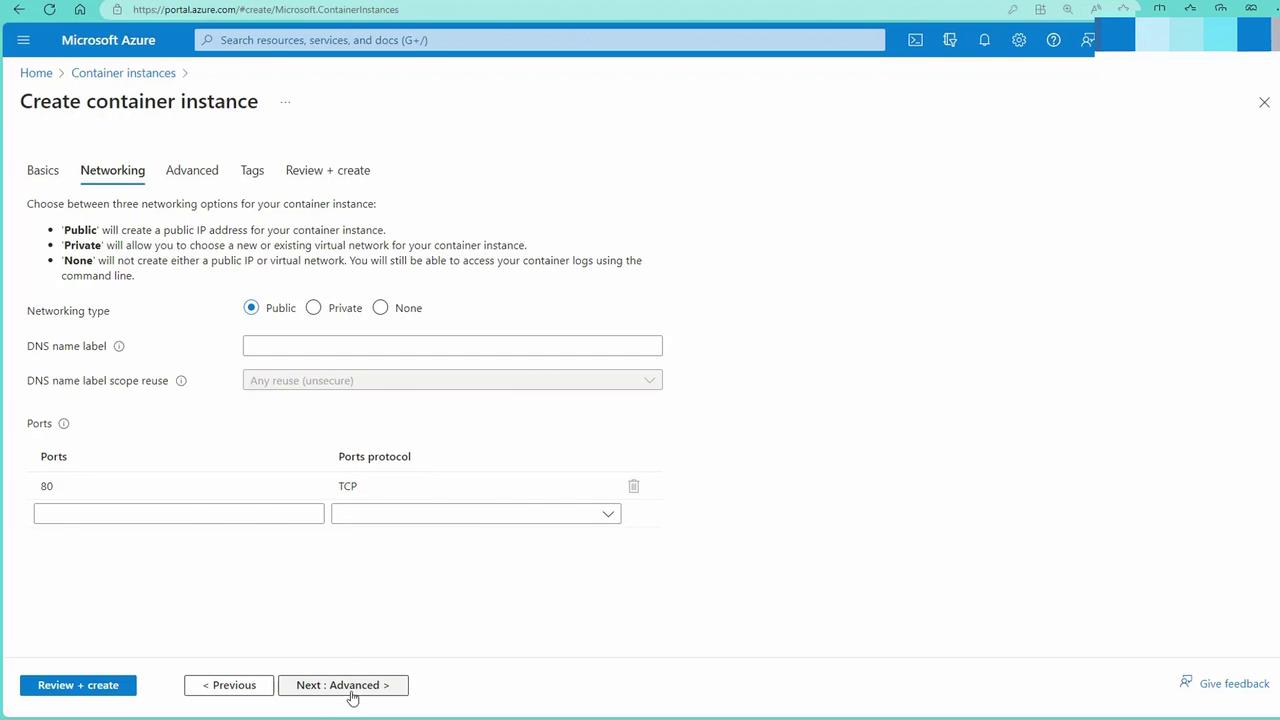This screenshot has width=1280, height=720.
Task: Navigate to Home breadcrumb
Action: (36, 73)
